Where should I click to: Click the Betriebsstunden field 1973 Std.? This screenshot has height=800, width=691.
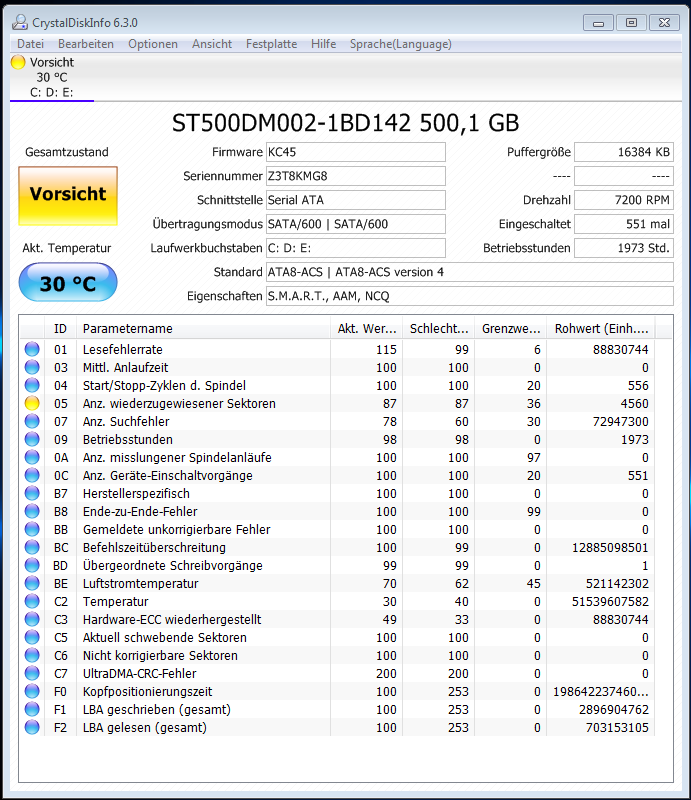click(x=624, y=248)
